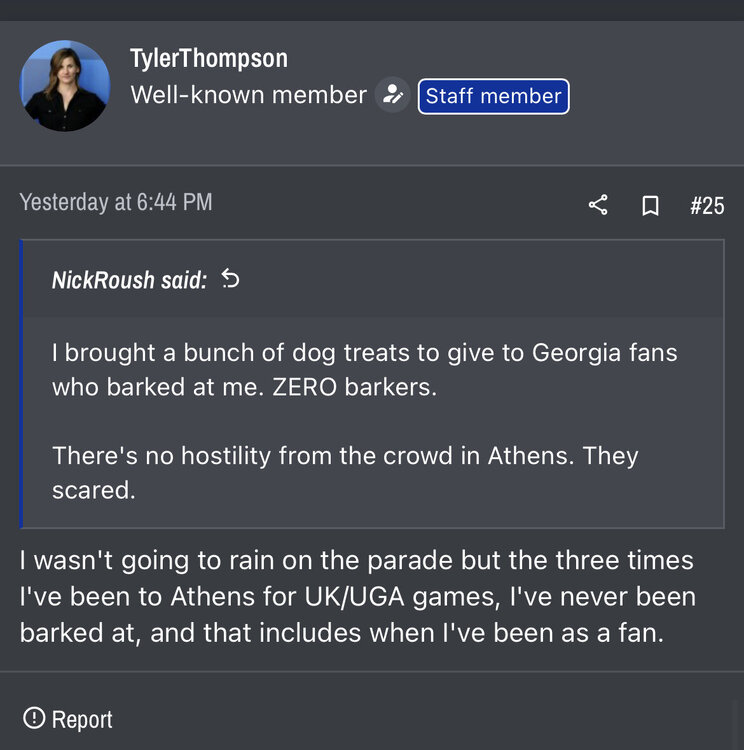Share this post using the share icon
The image size is (744, 750).
598,205
